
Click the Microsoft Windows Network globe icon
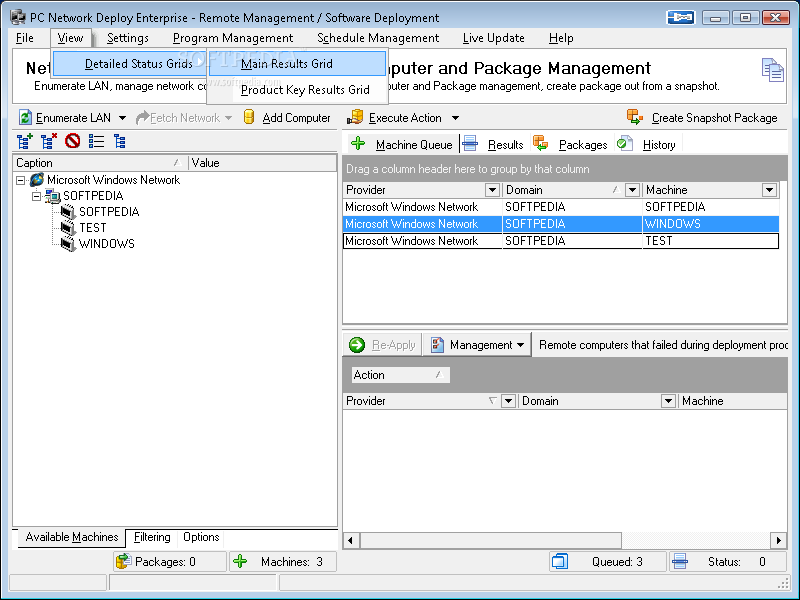[x=37, y=180]
